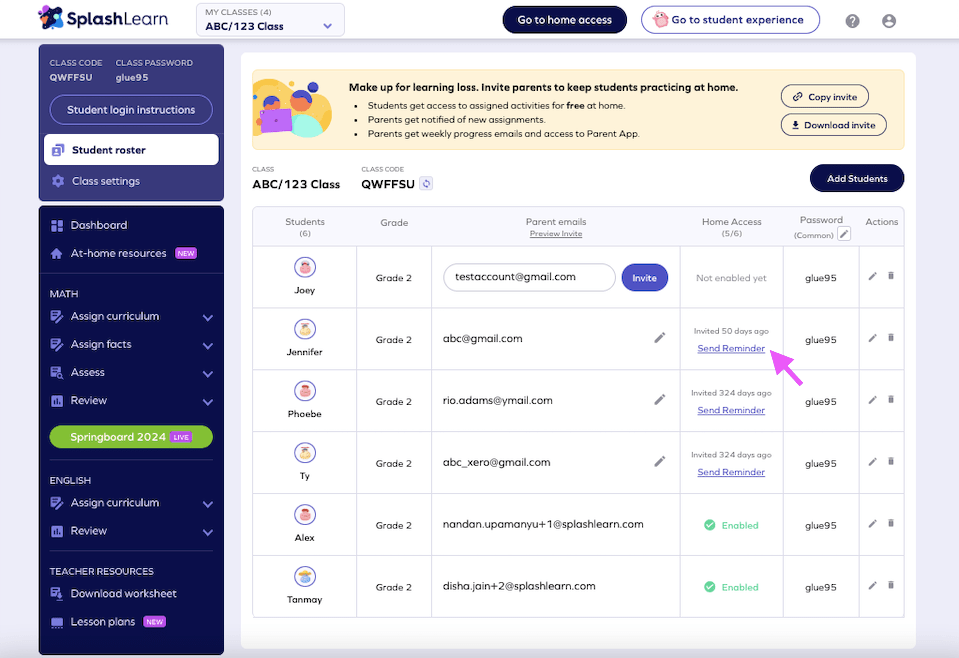Click Go to student experience

730,20
